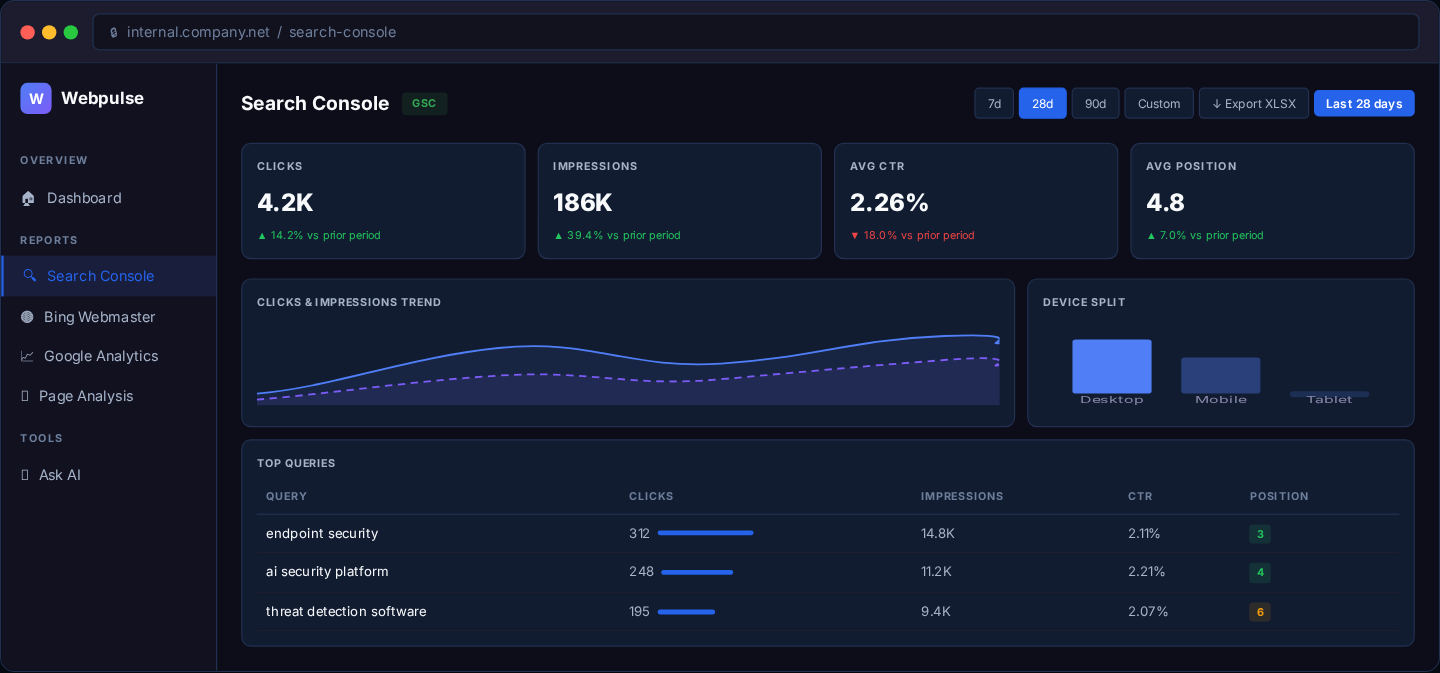Select the 28d range
The height and width of the screenshot is (673, 1440).
(x=1042, y=103)
